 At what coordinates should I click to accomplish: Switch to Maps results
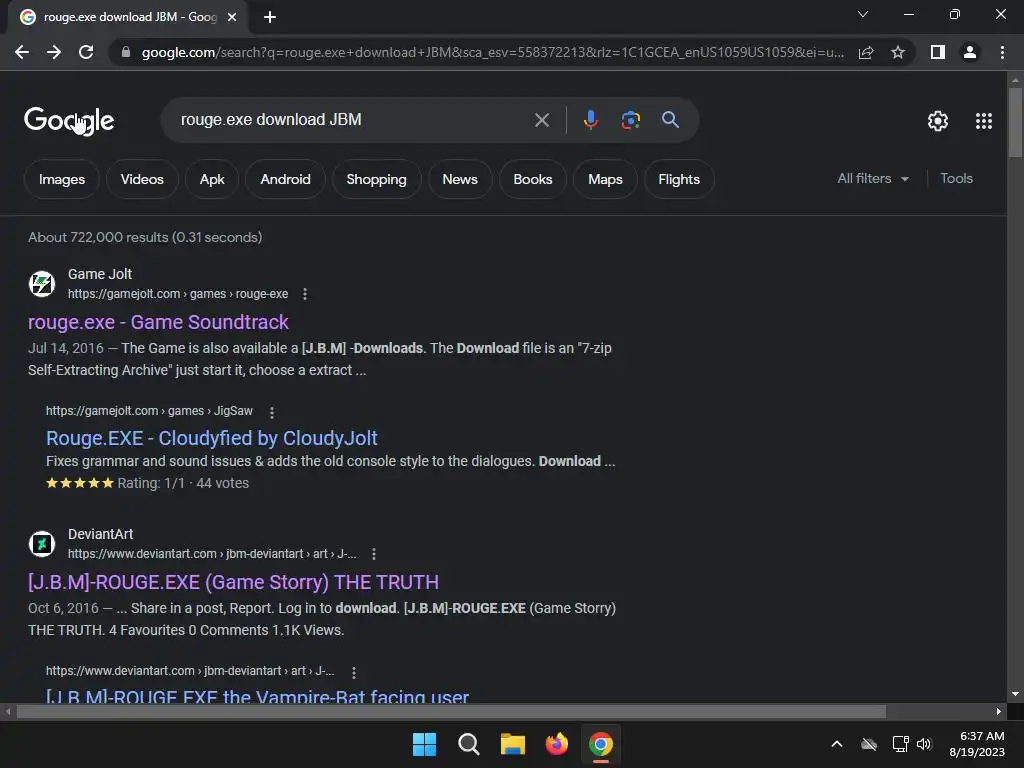click(x=605, y=179)
